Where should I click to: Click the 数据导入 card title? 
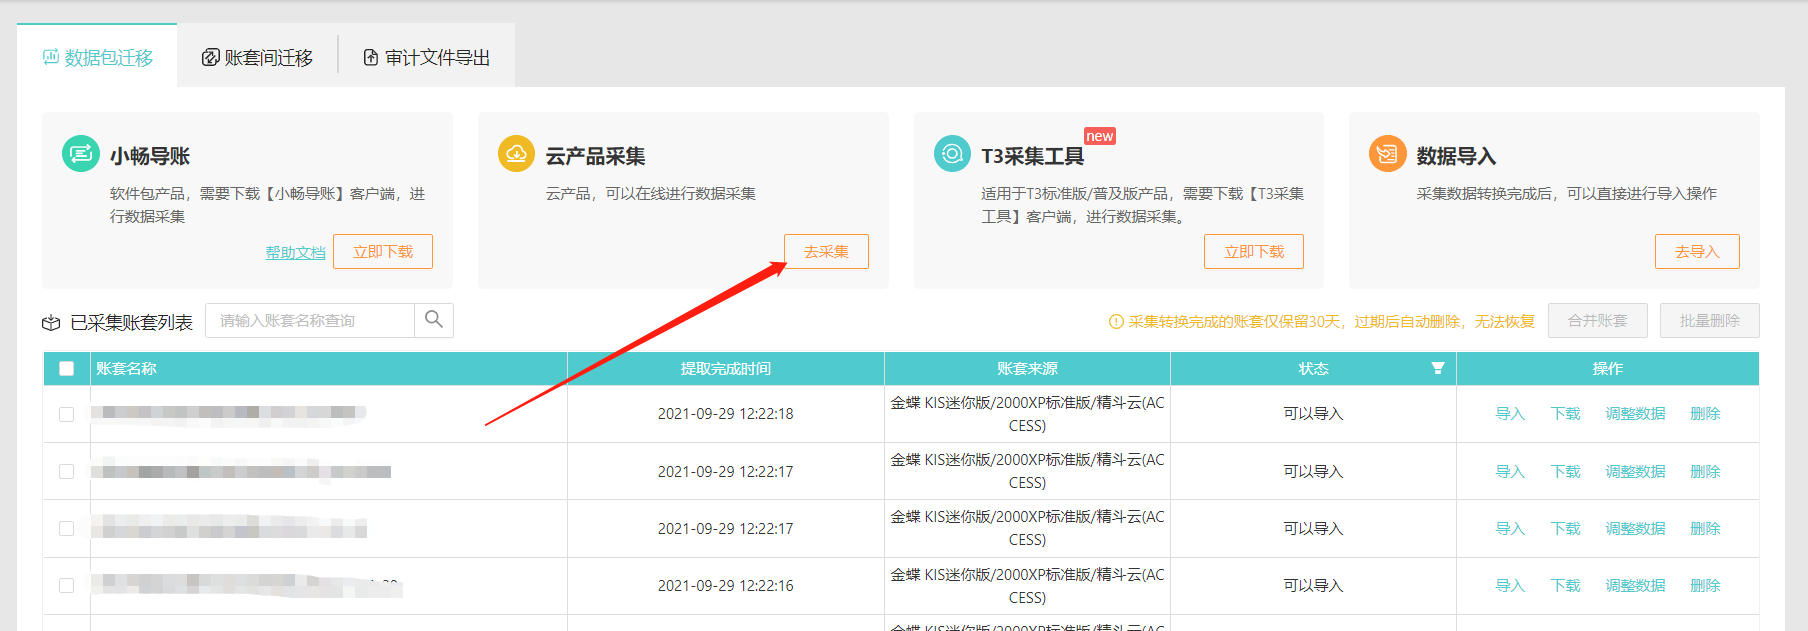point(1456,156)
